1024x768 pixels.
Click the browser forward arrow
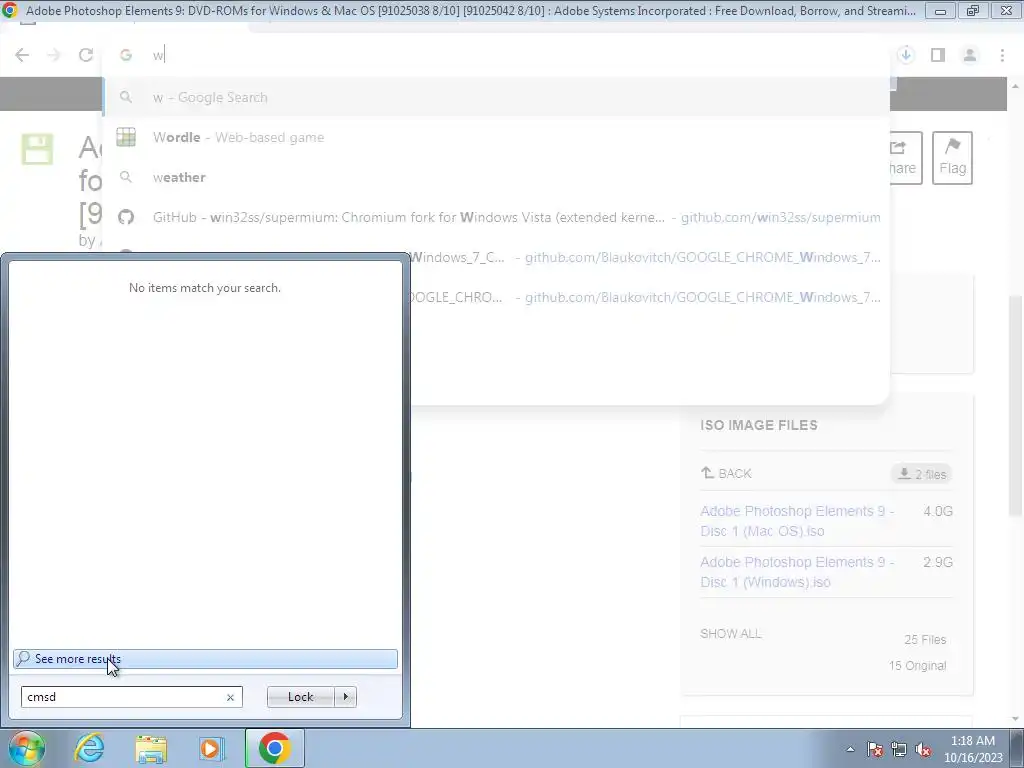point(54,56)
